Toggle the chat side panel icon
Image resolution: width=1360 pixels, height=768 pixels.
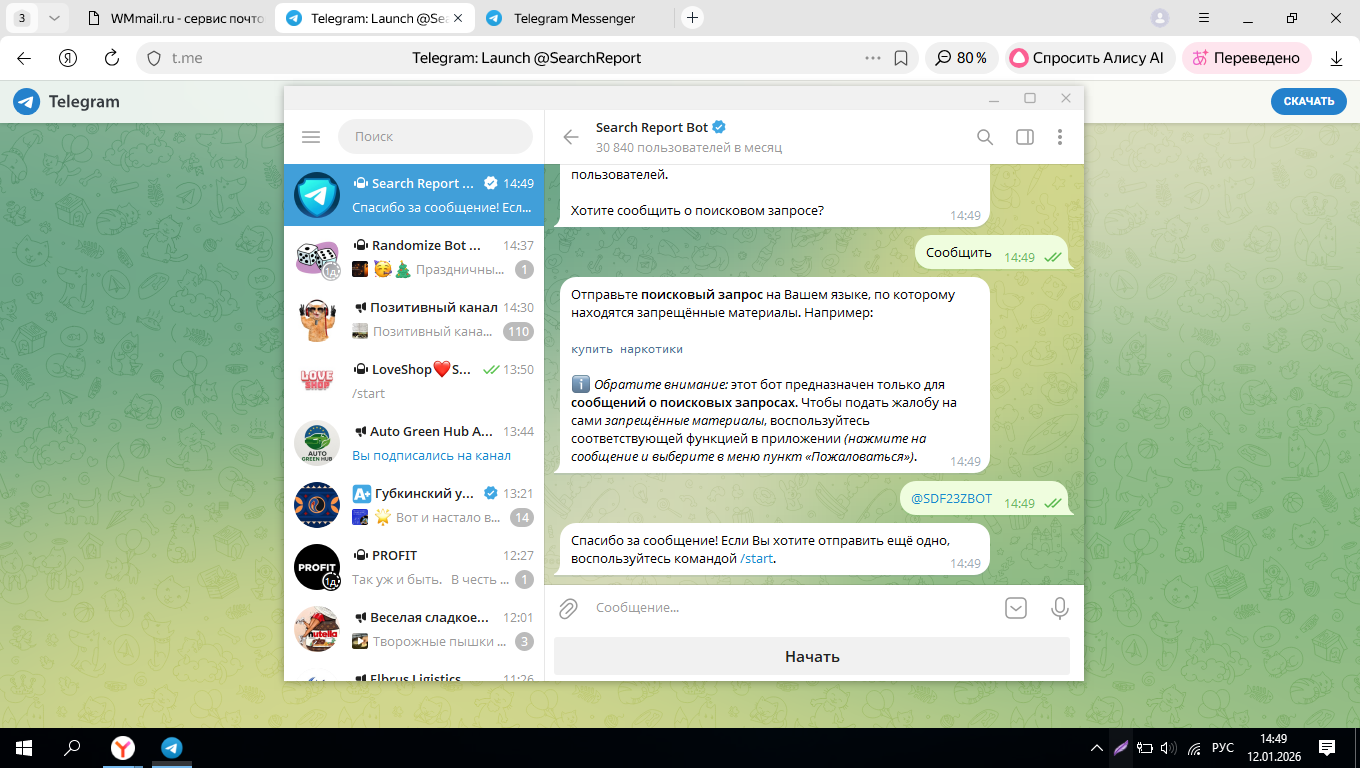1025,137
